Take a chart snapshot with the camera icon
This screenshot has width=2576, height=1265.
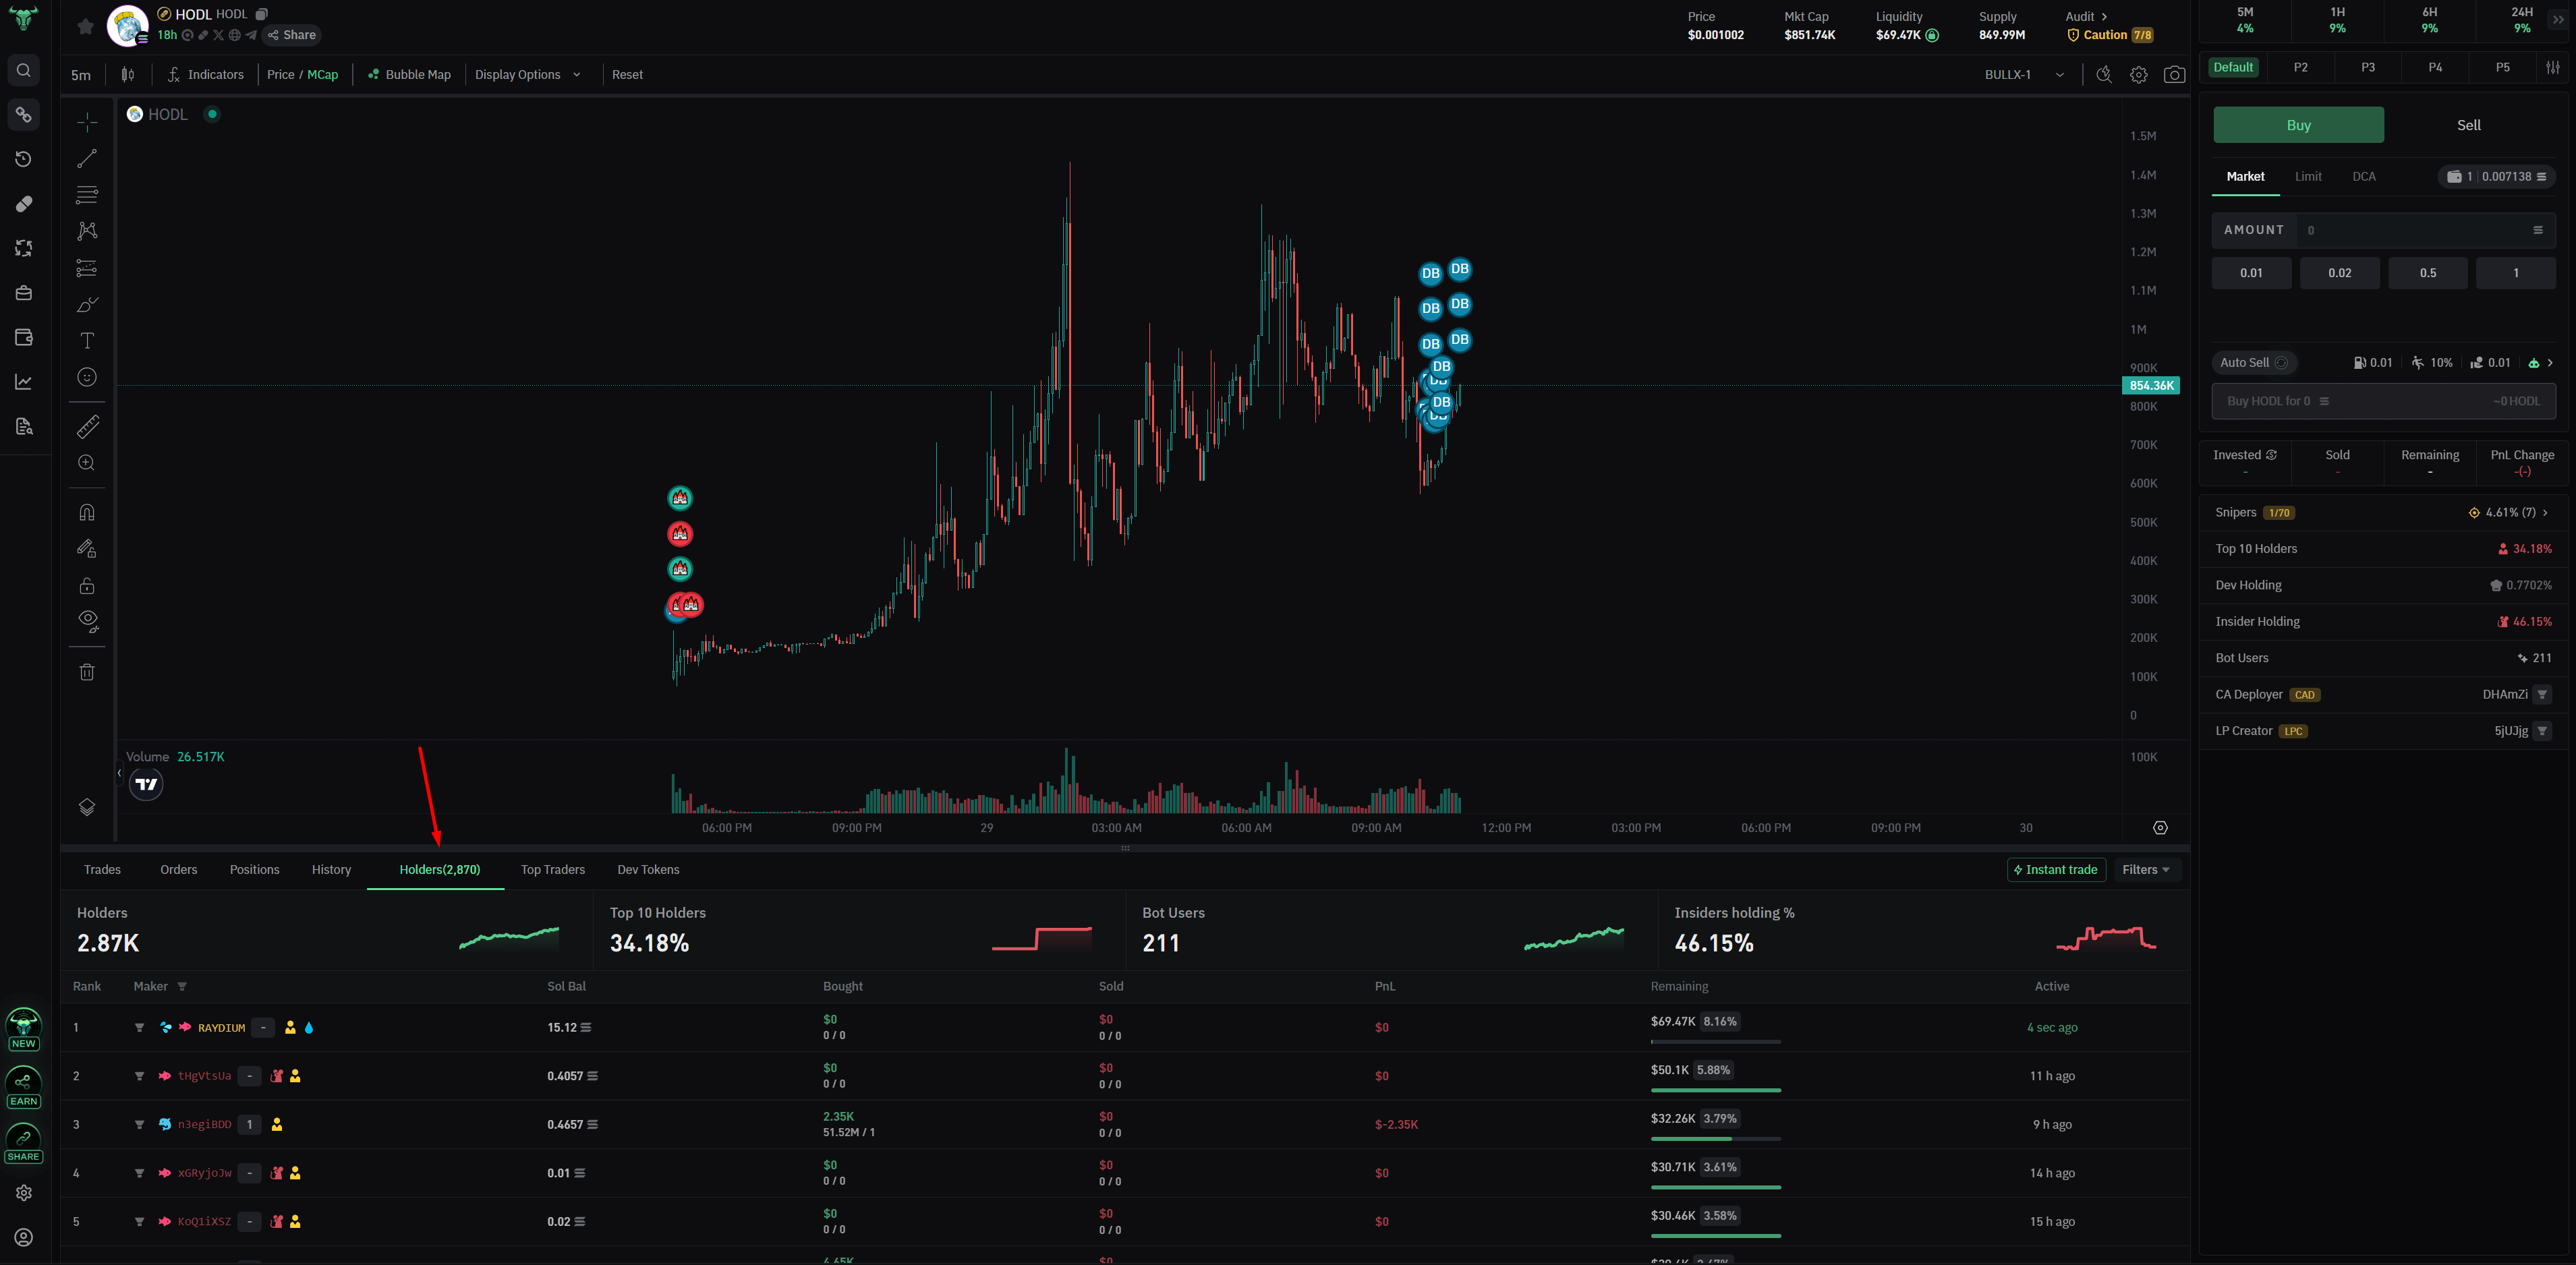2174,74
